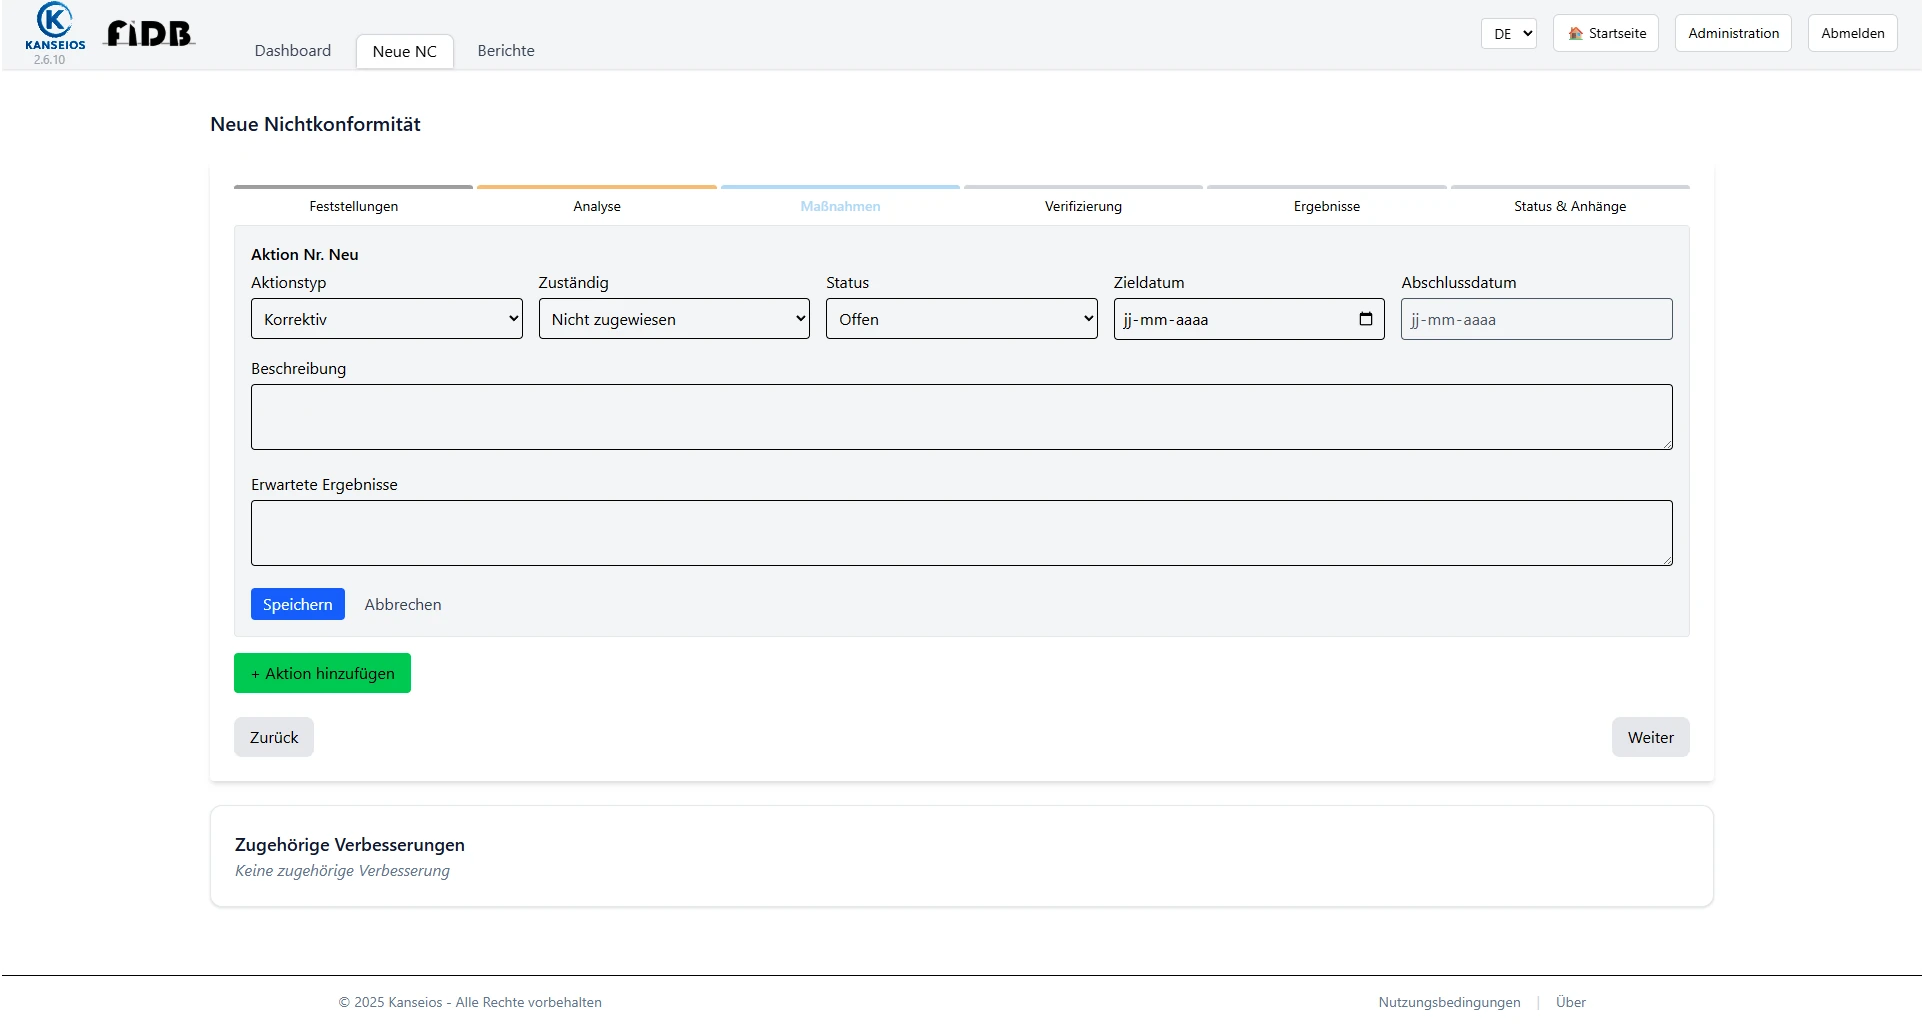1924x1030 pixels.
Task: Click the FIDB logo
Action: coord(149,34)
